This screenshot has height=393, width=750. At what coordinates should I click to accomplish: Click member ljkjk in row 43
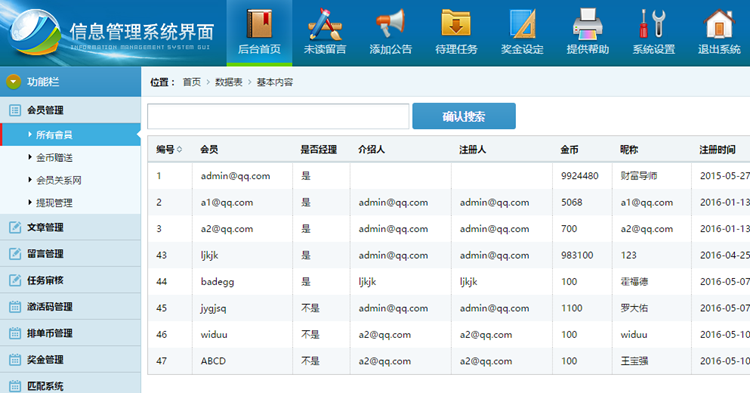click(210, 255)
